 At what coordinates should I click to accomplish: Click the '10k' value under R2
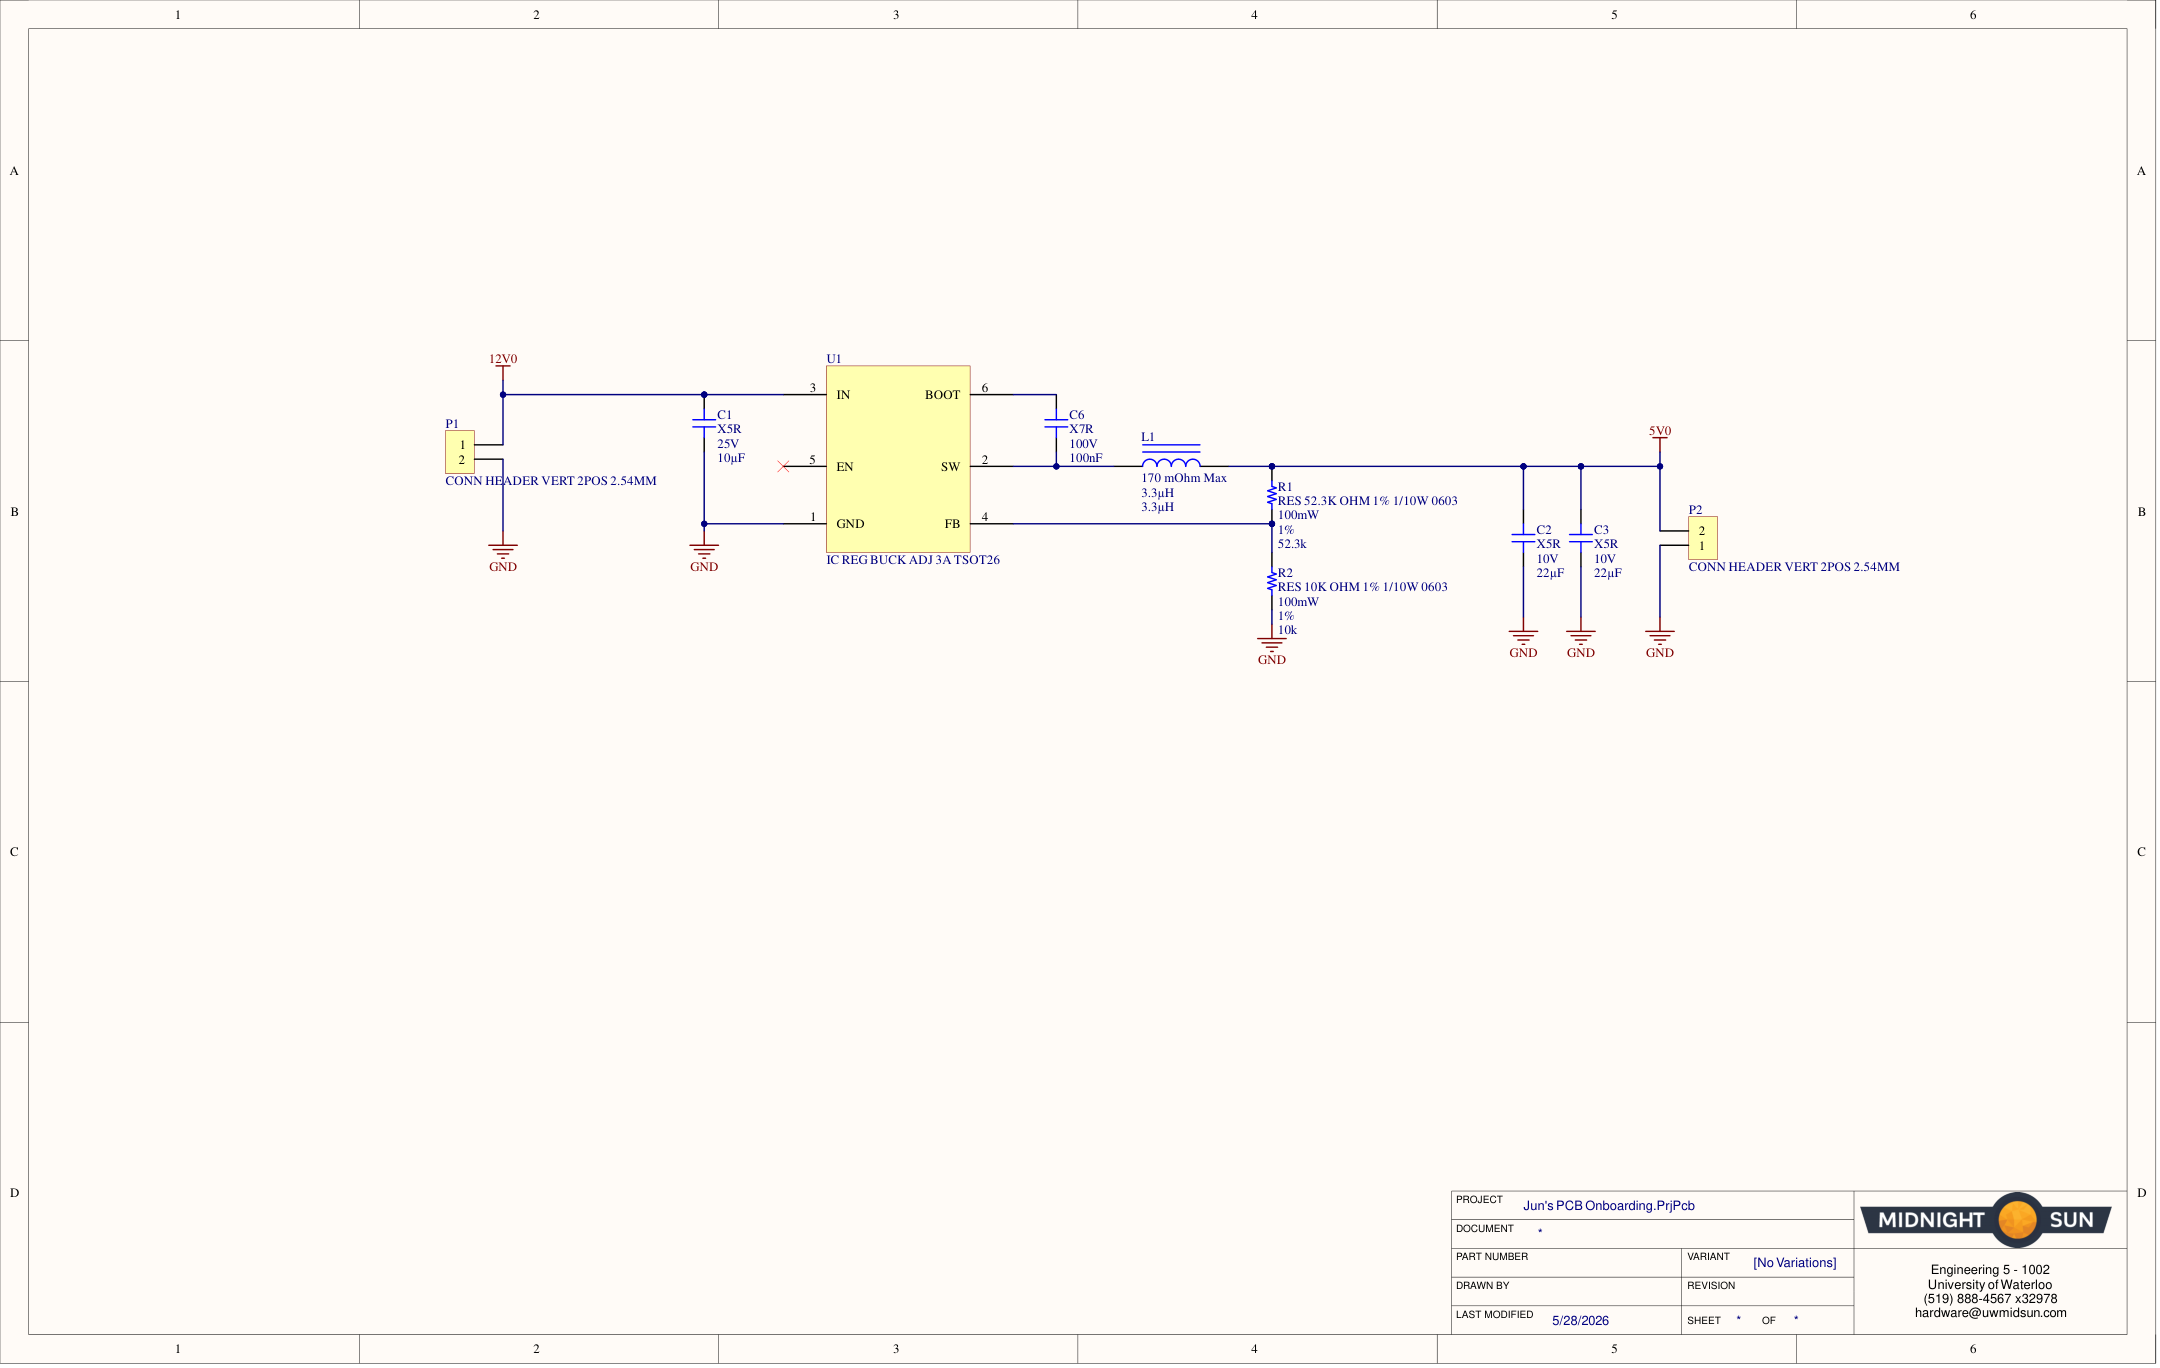1287,630
